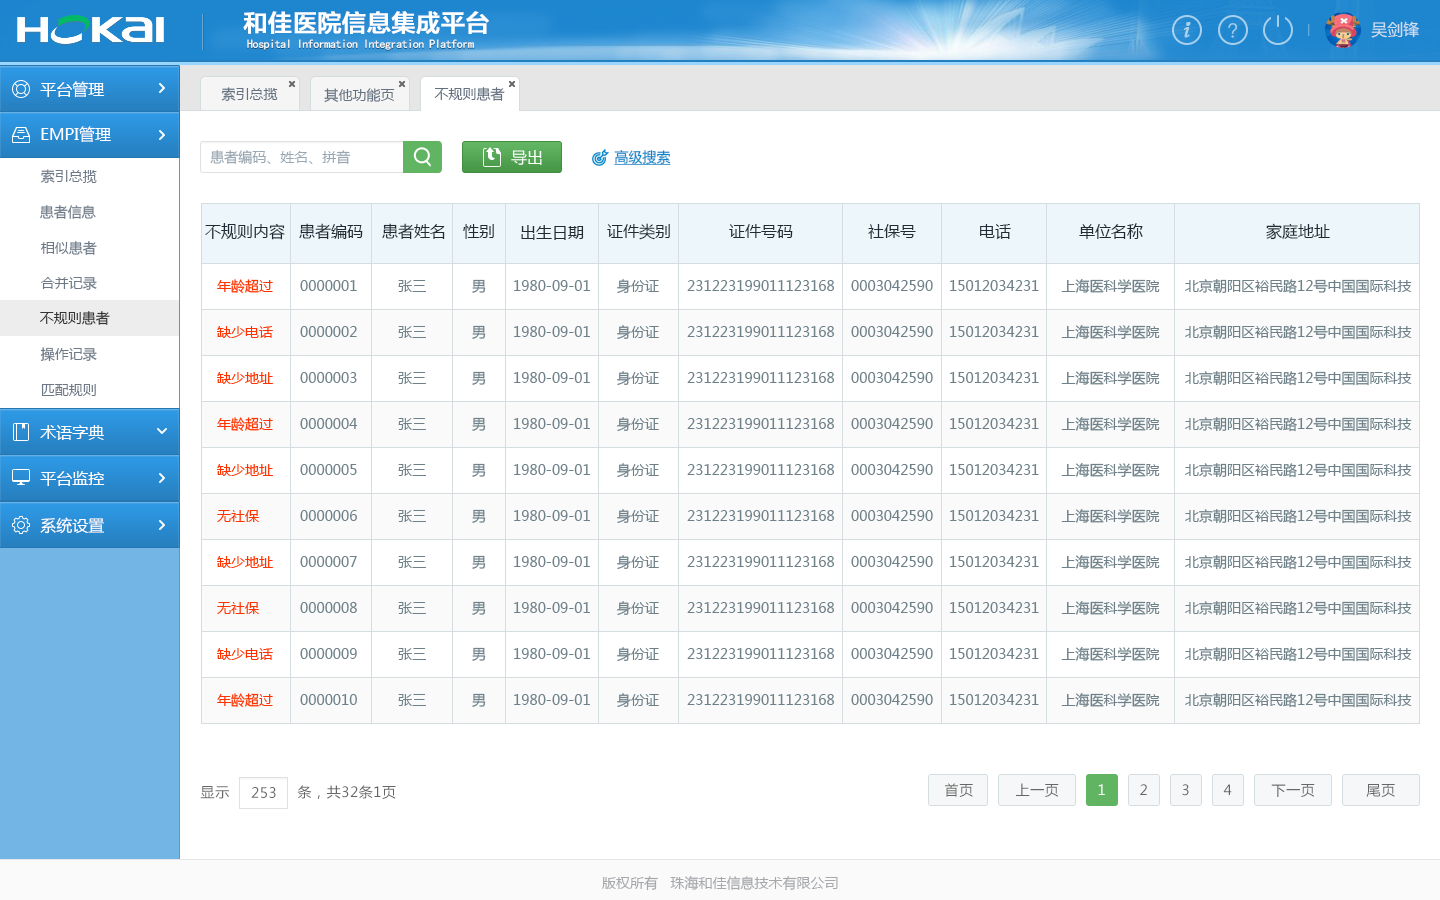Expand the EMPI管理 chevron

162,134
